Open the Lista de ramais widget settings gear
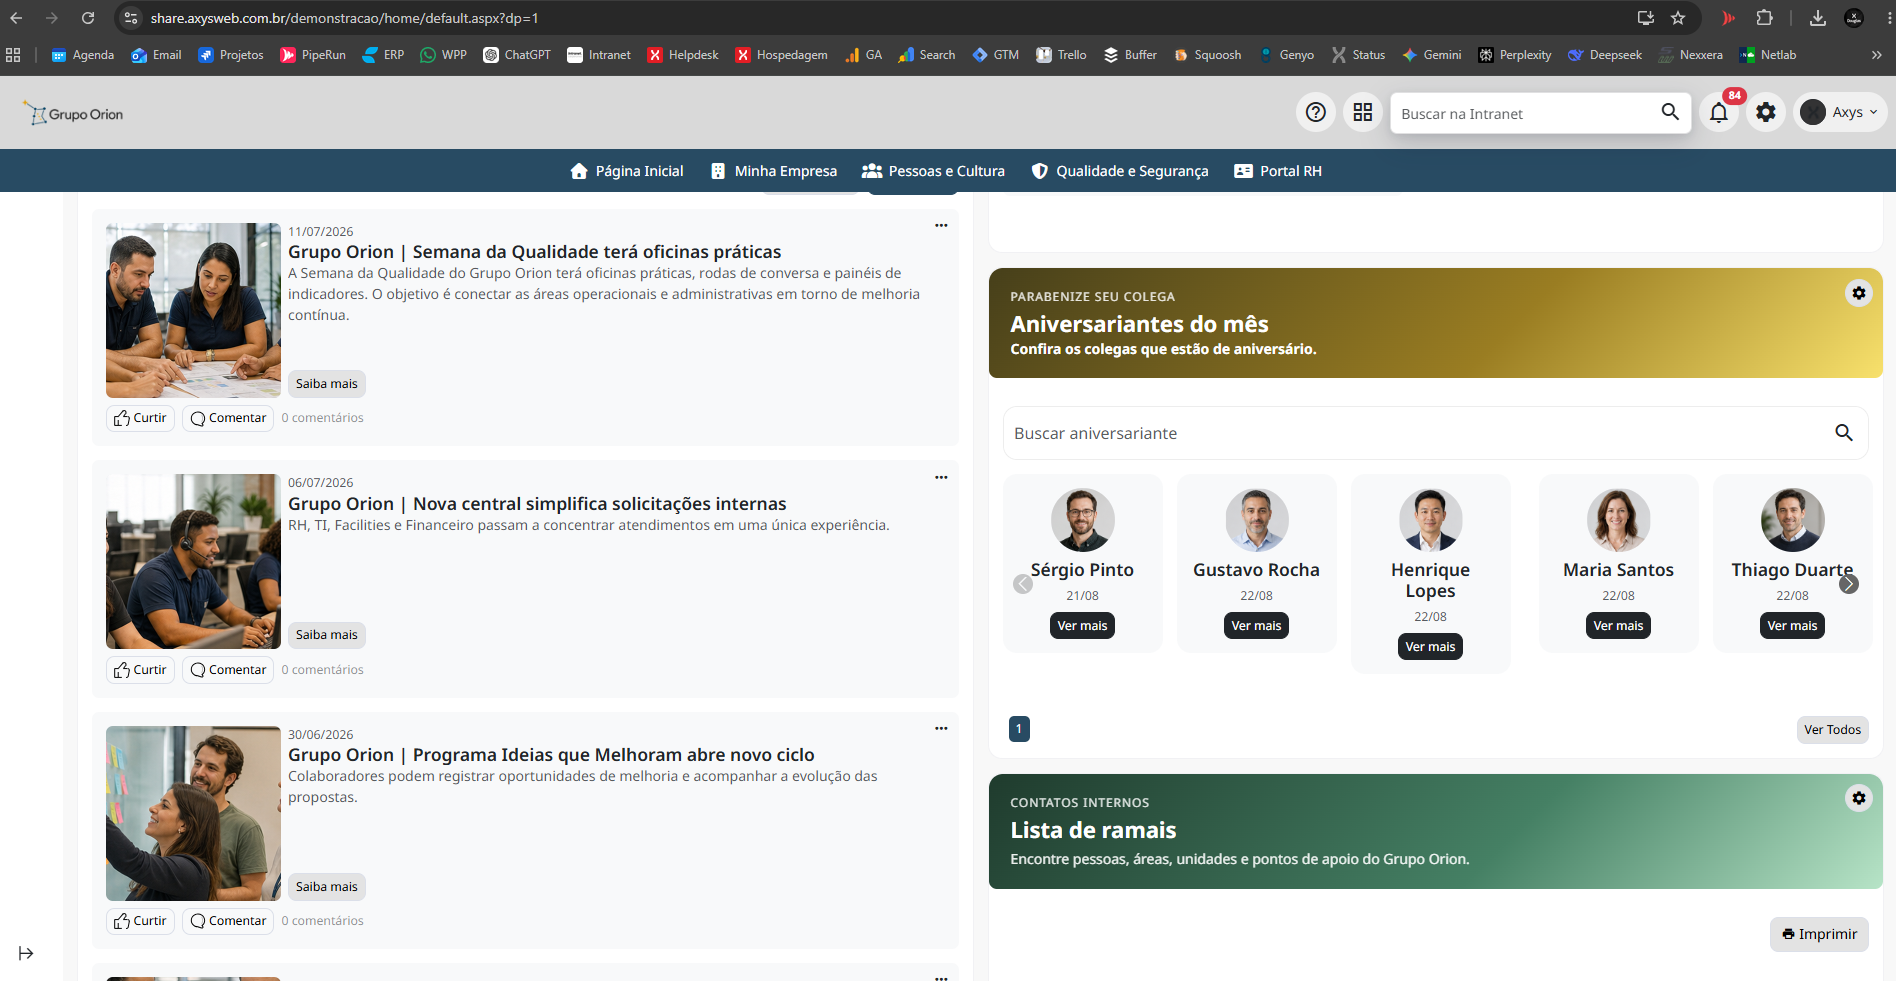The image size is (1896, 981). [x=1859, y=798]
